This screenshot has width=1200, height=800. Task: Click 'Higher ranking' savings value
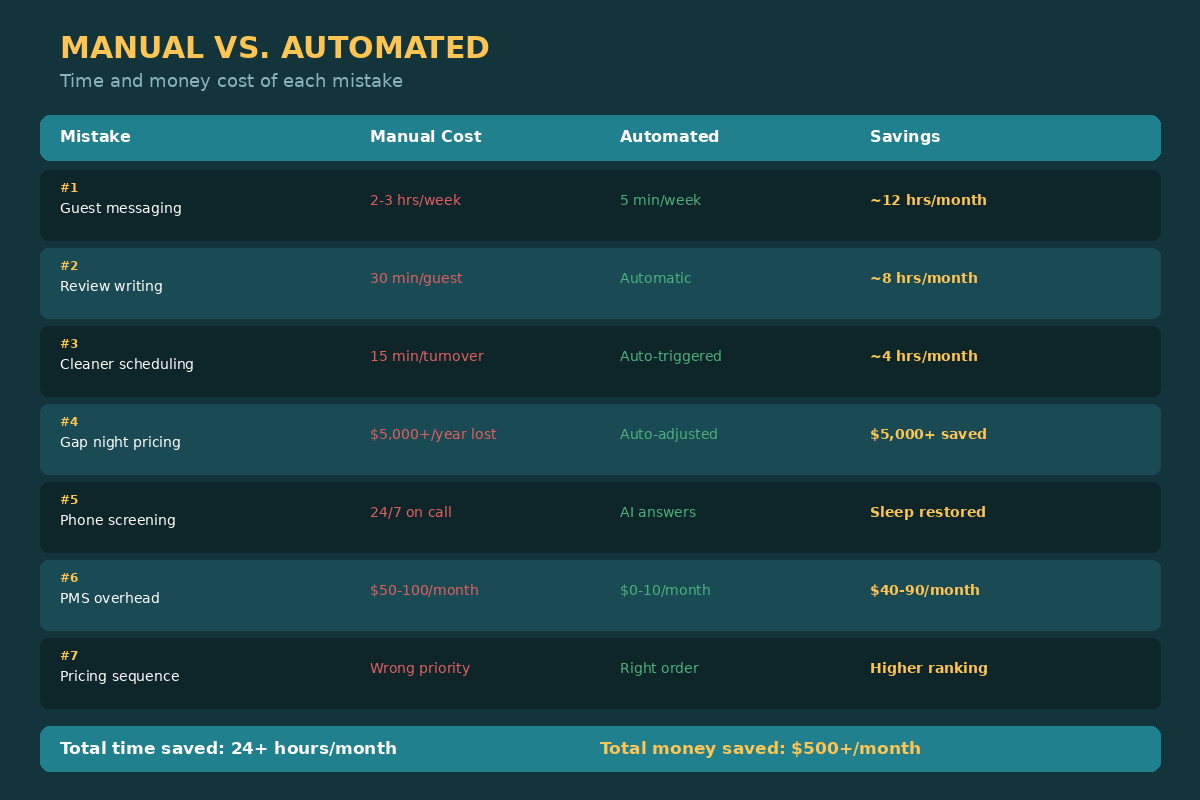tap(929, 668)
